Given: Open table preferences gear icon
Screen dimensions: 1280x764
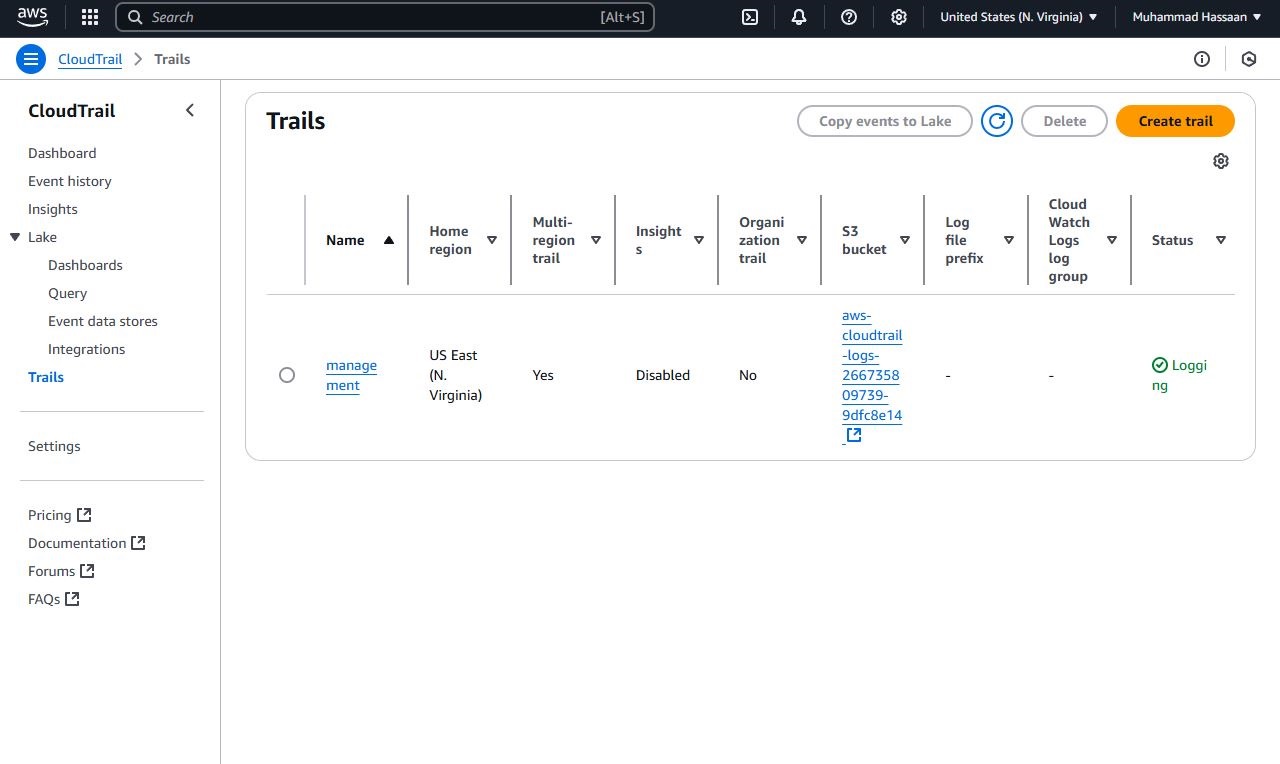Looking at the screenshot, I should (x=1221, y=161).
